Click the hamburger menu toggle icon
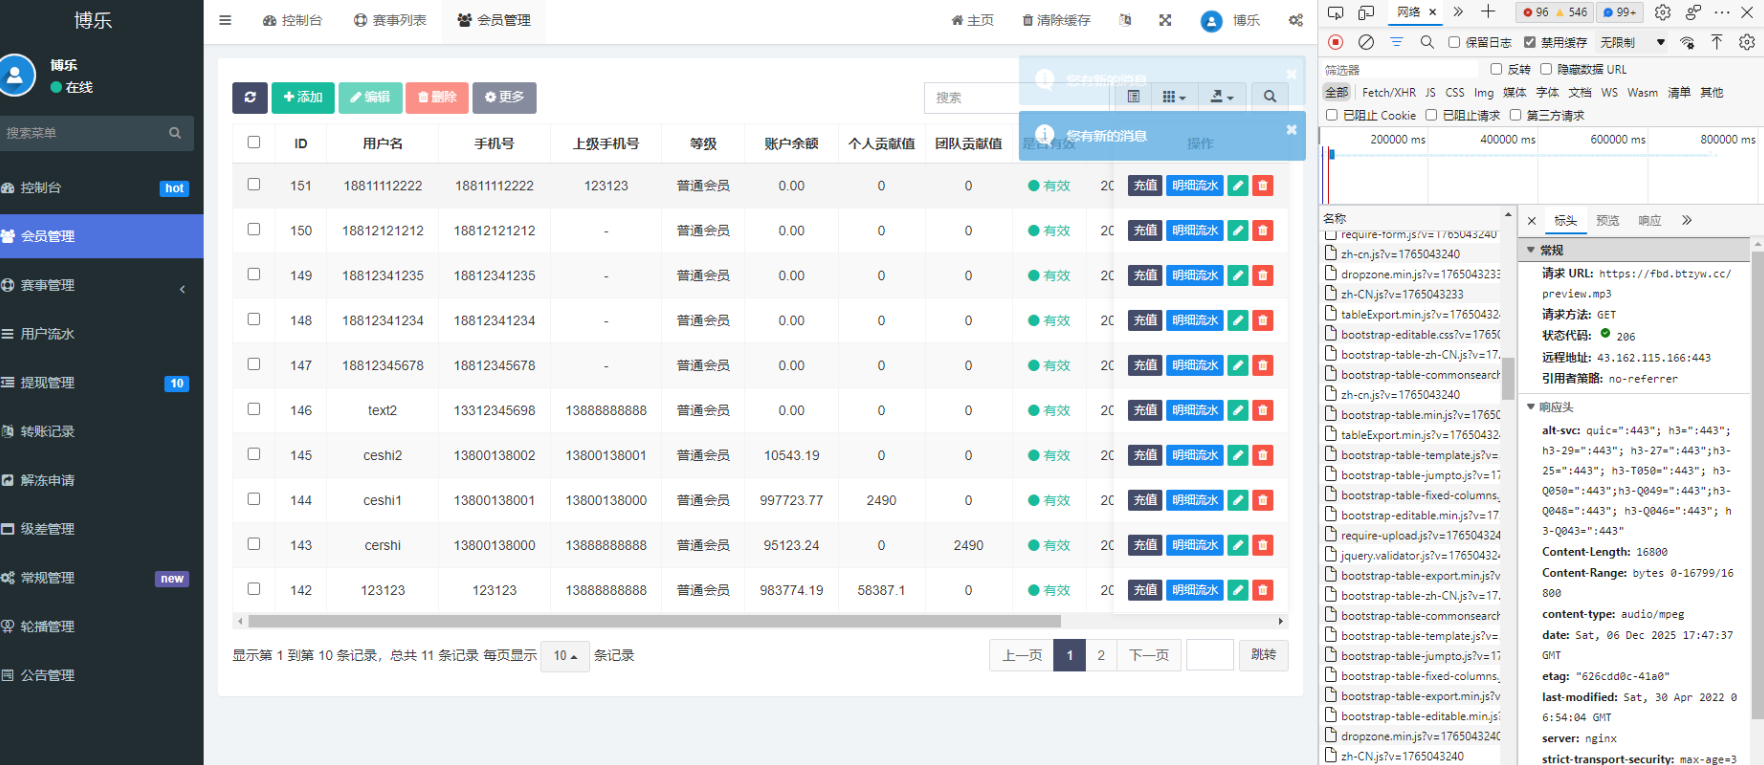The image size is (1764, 765). pyautogui.click(x=225, y=20)
